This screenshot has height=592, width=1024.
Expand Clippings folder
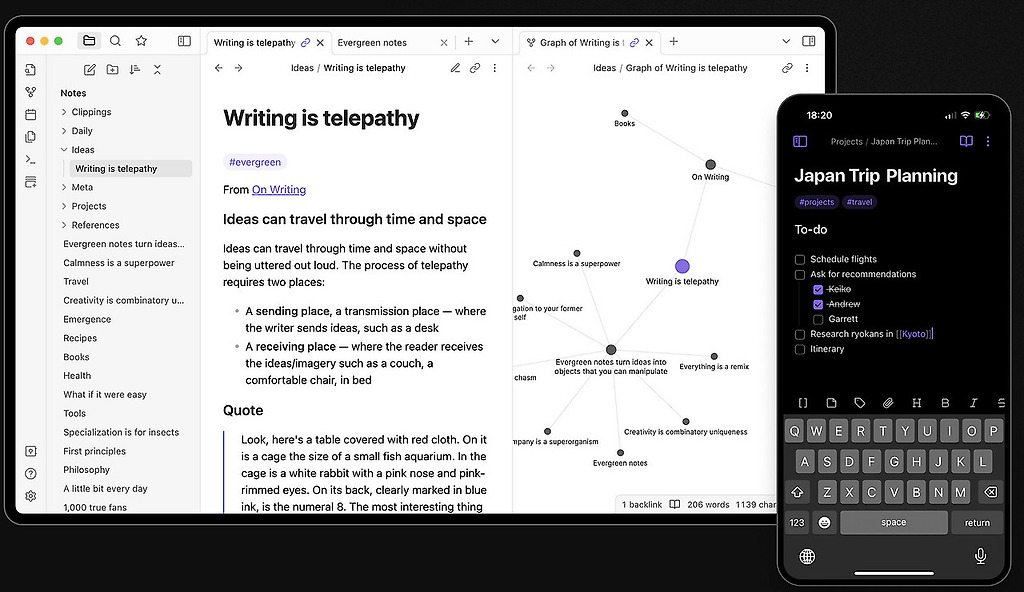[x=64, y=112]
